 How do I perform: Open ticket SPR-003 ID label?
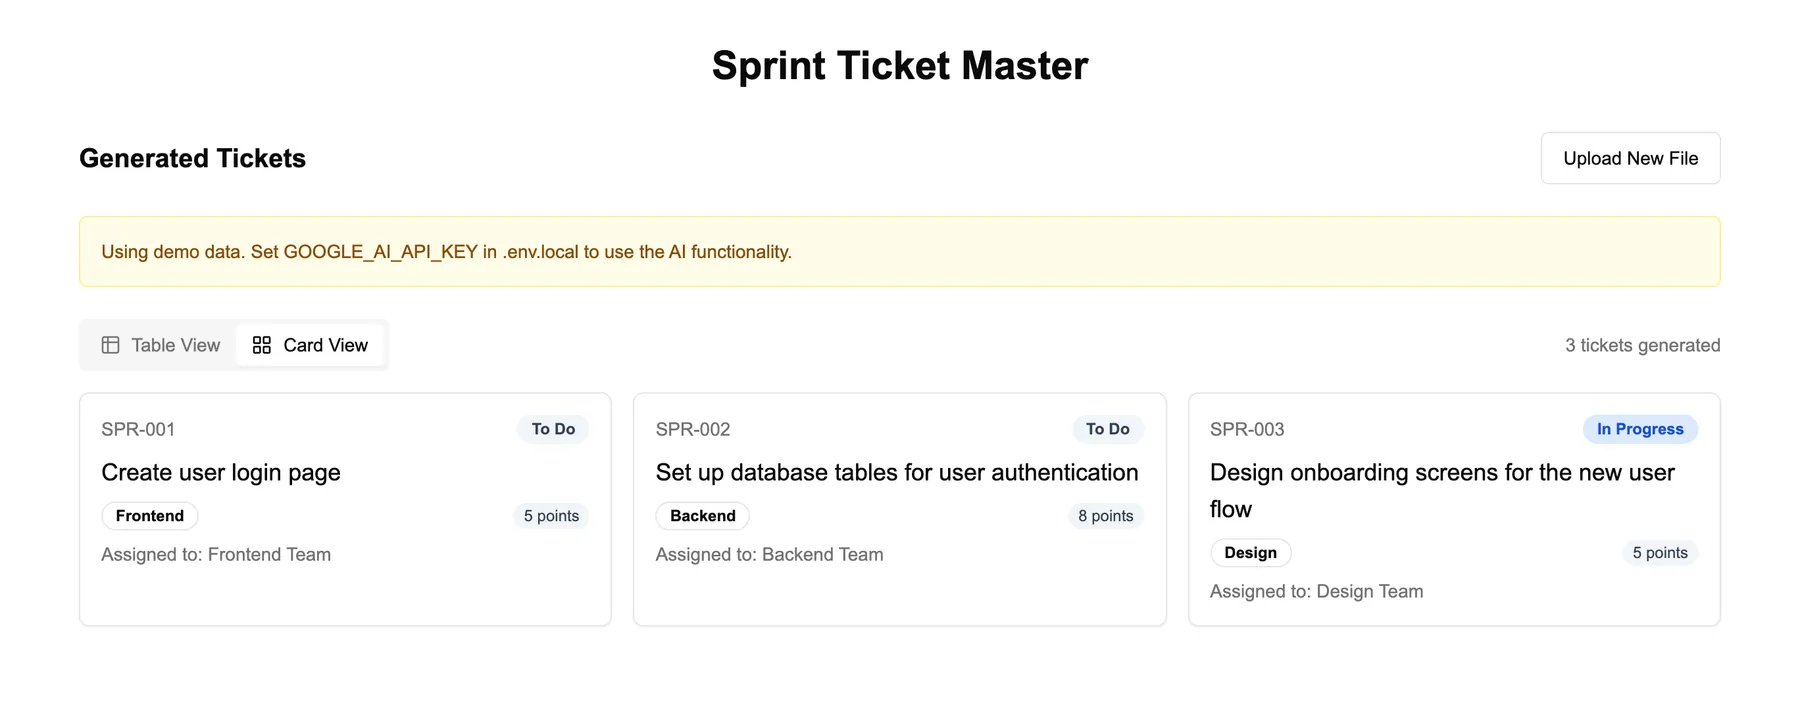pos(1247,429)
